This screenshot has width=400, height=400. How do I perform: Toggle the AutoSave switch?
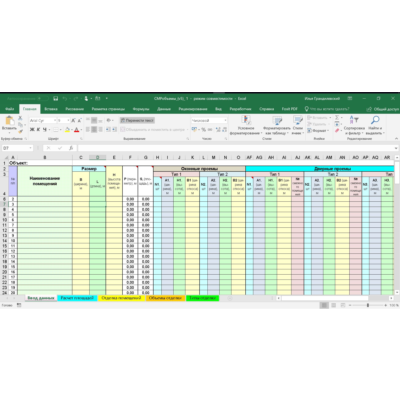pos(43,99)
